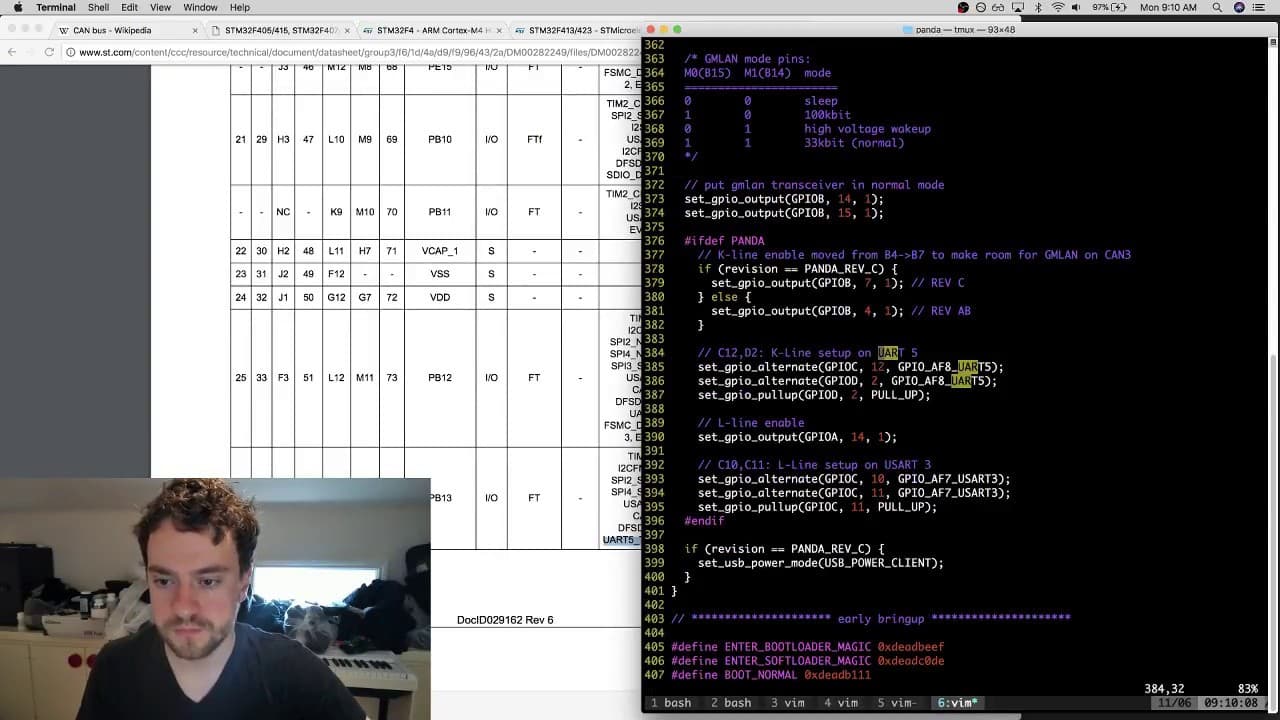Switch to CAN bus - Wikipedia tab
This screenshot has width=1280, height=720.
(x=128, y=30)
